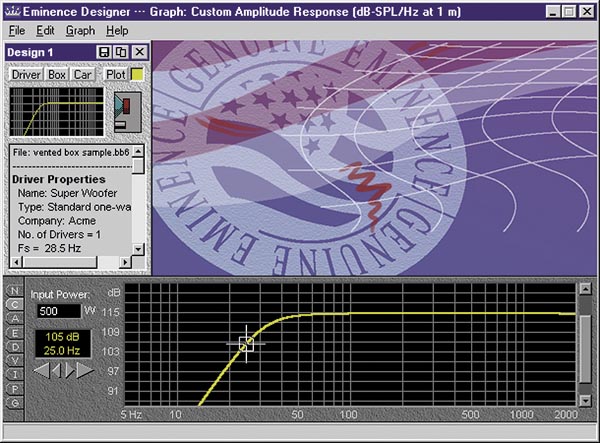Viewport: 600px width, 443px height.
Task: Maximize the Eminence Designer window
Action: click(x=569, y=11)
